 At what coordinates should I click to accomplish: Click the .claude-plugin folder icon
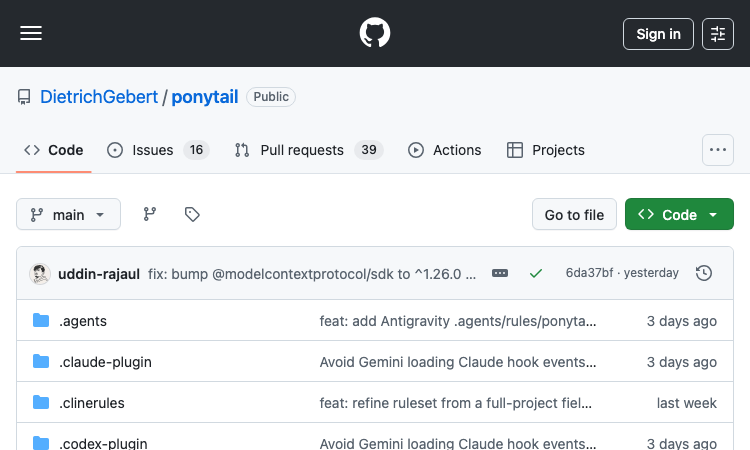click(41, 362)
